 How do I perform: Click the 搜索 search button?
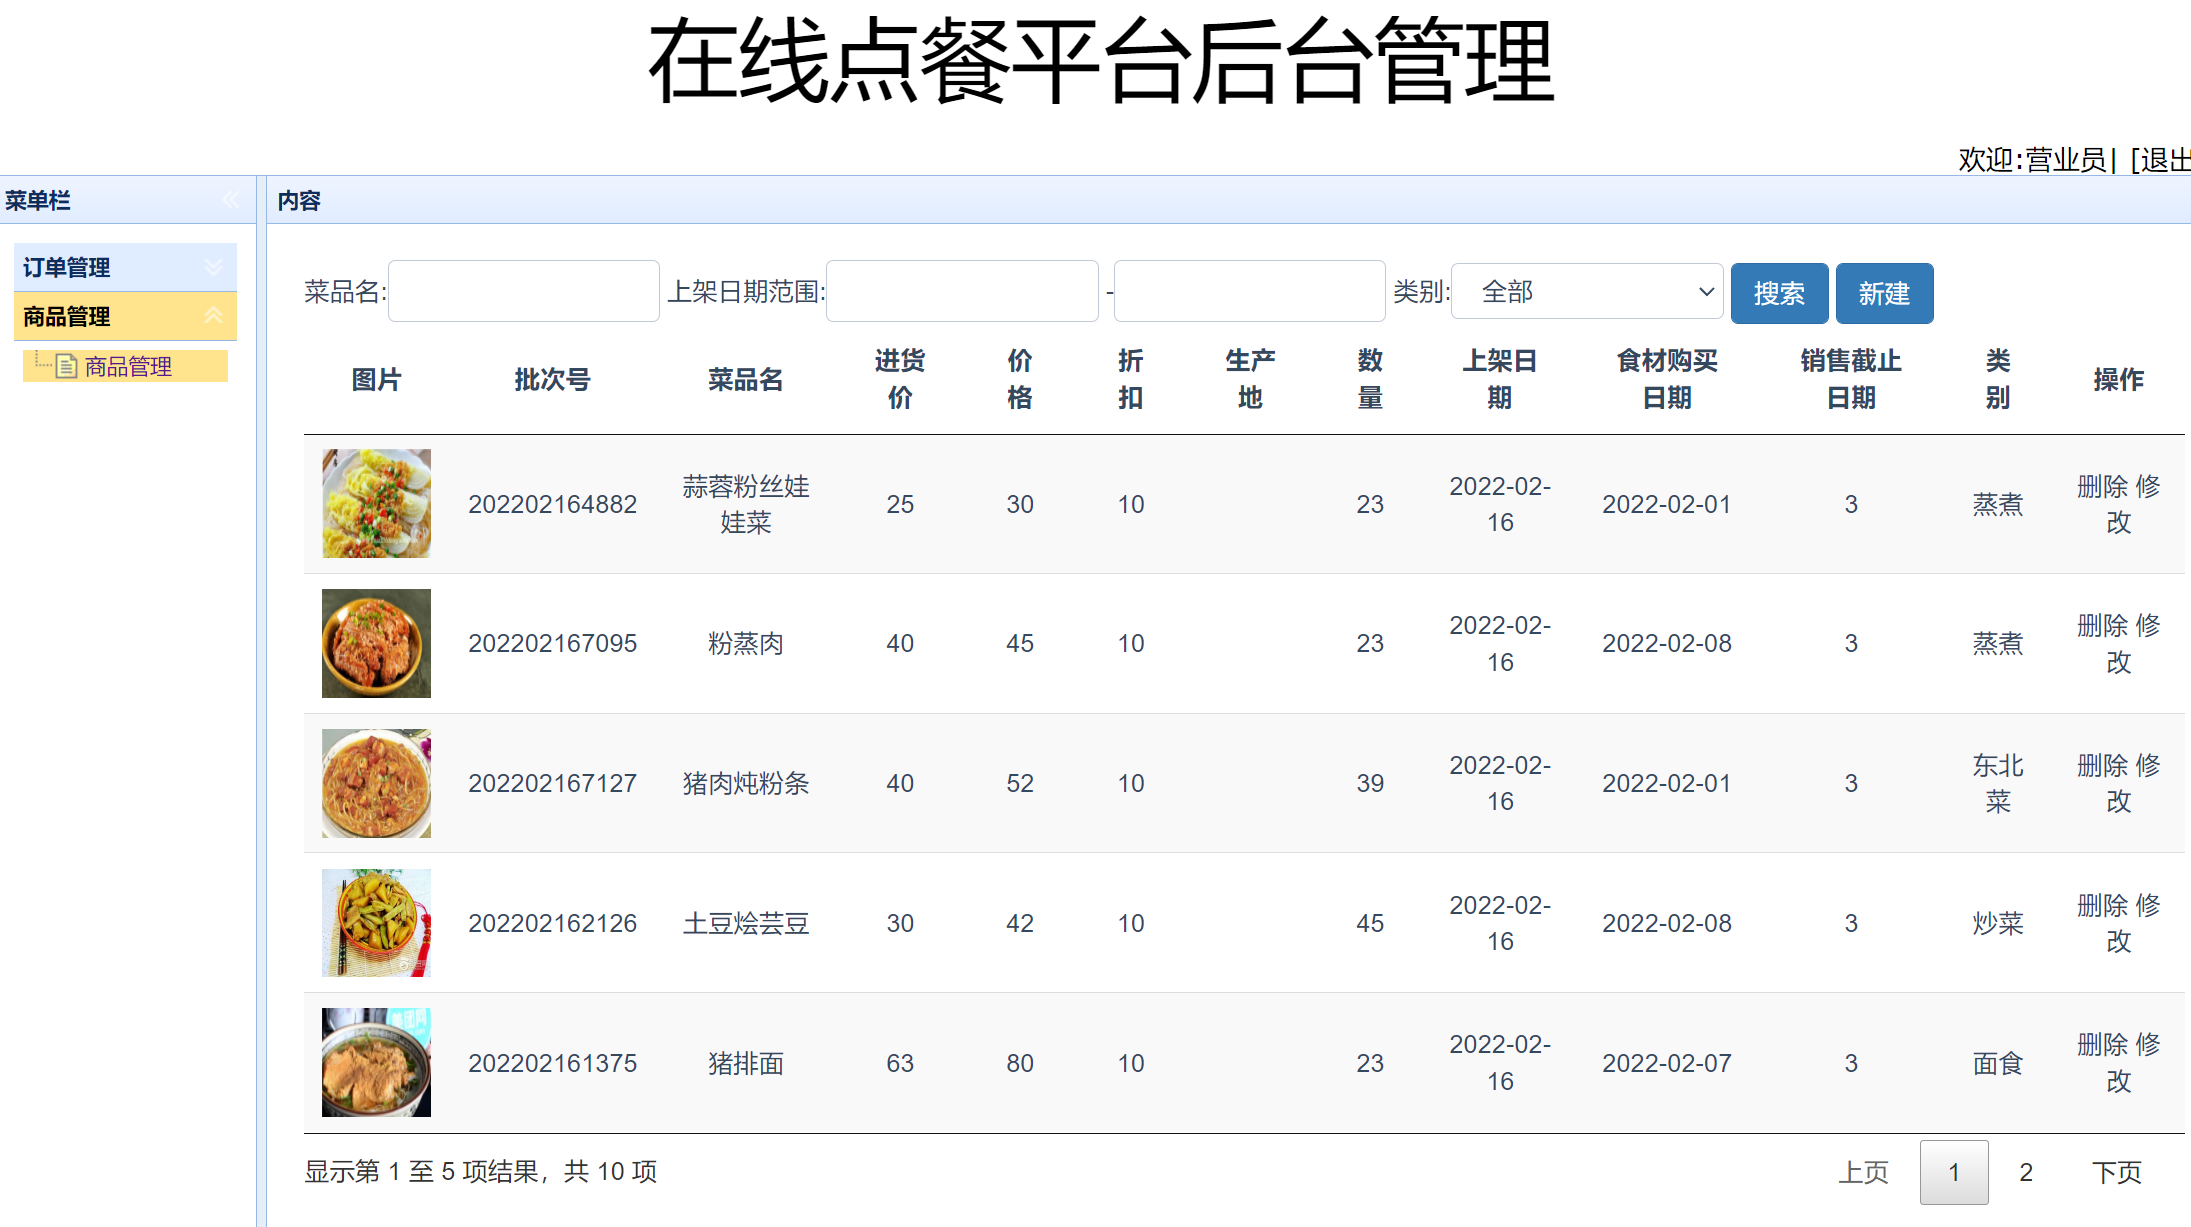point(1779,292)
